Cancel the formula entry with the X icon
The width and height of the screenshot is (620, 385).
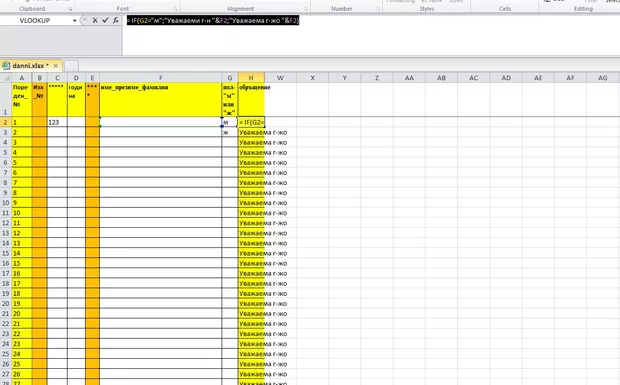(x=95, y=20)
